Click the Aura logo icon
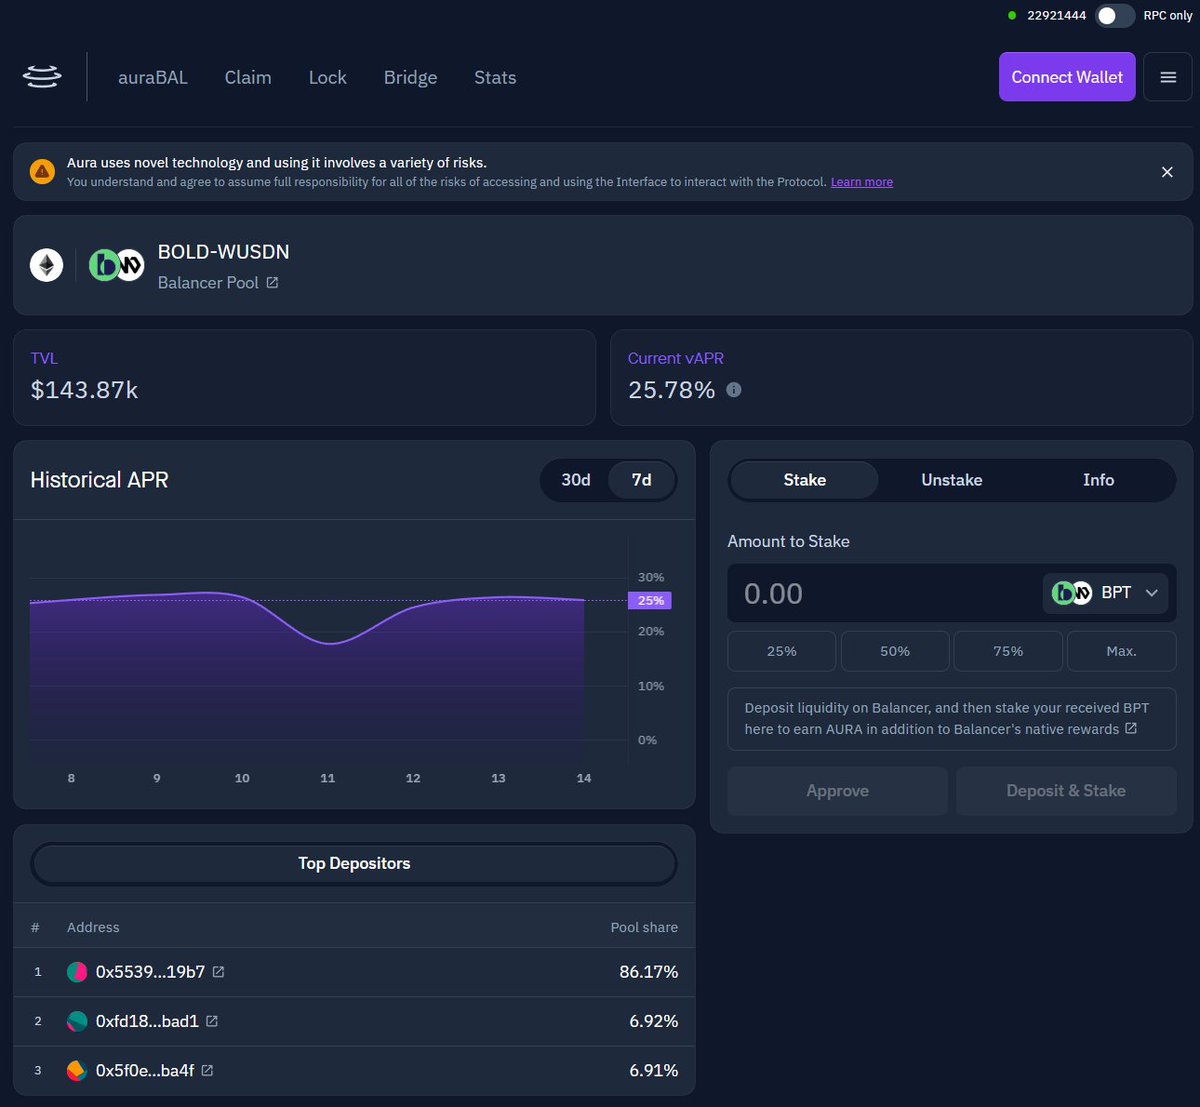This screenshot has height=1107, width=1200. point(42,77)
